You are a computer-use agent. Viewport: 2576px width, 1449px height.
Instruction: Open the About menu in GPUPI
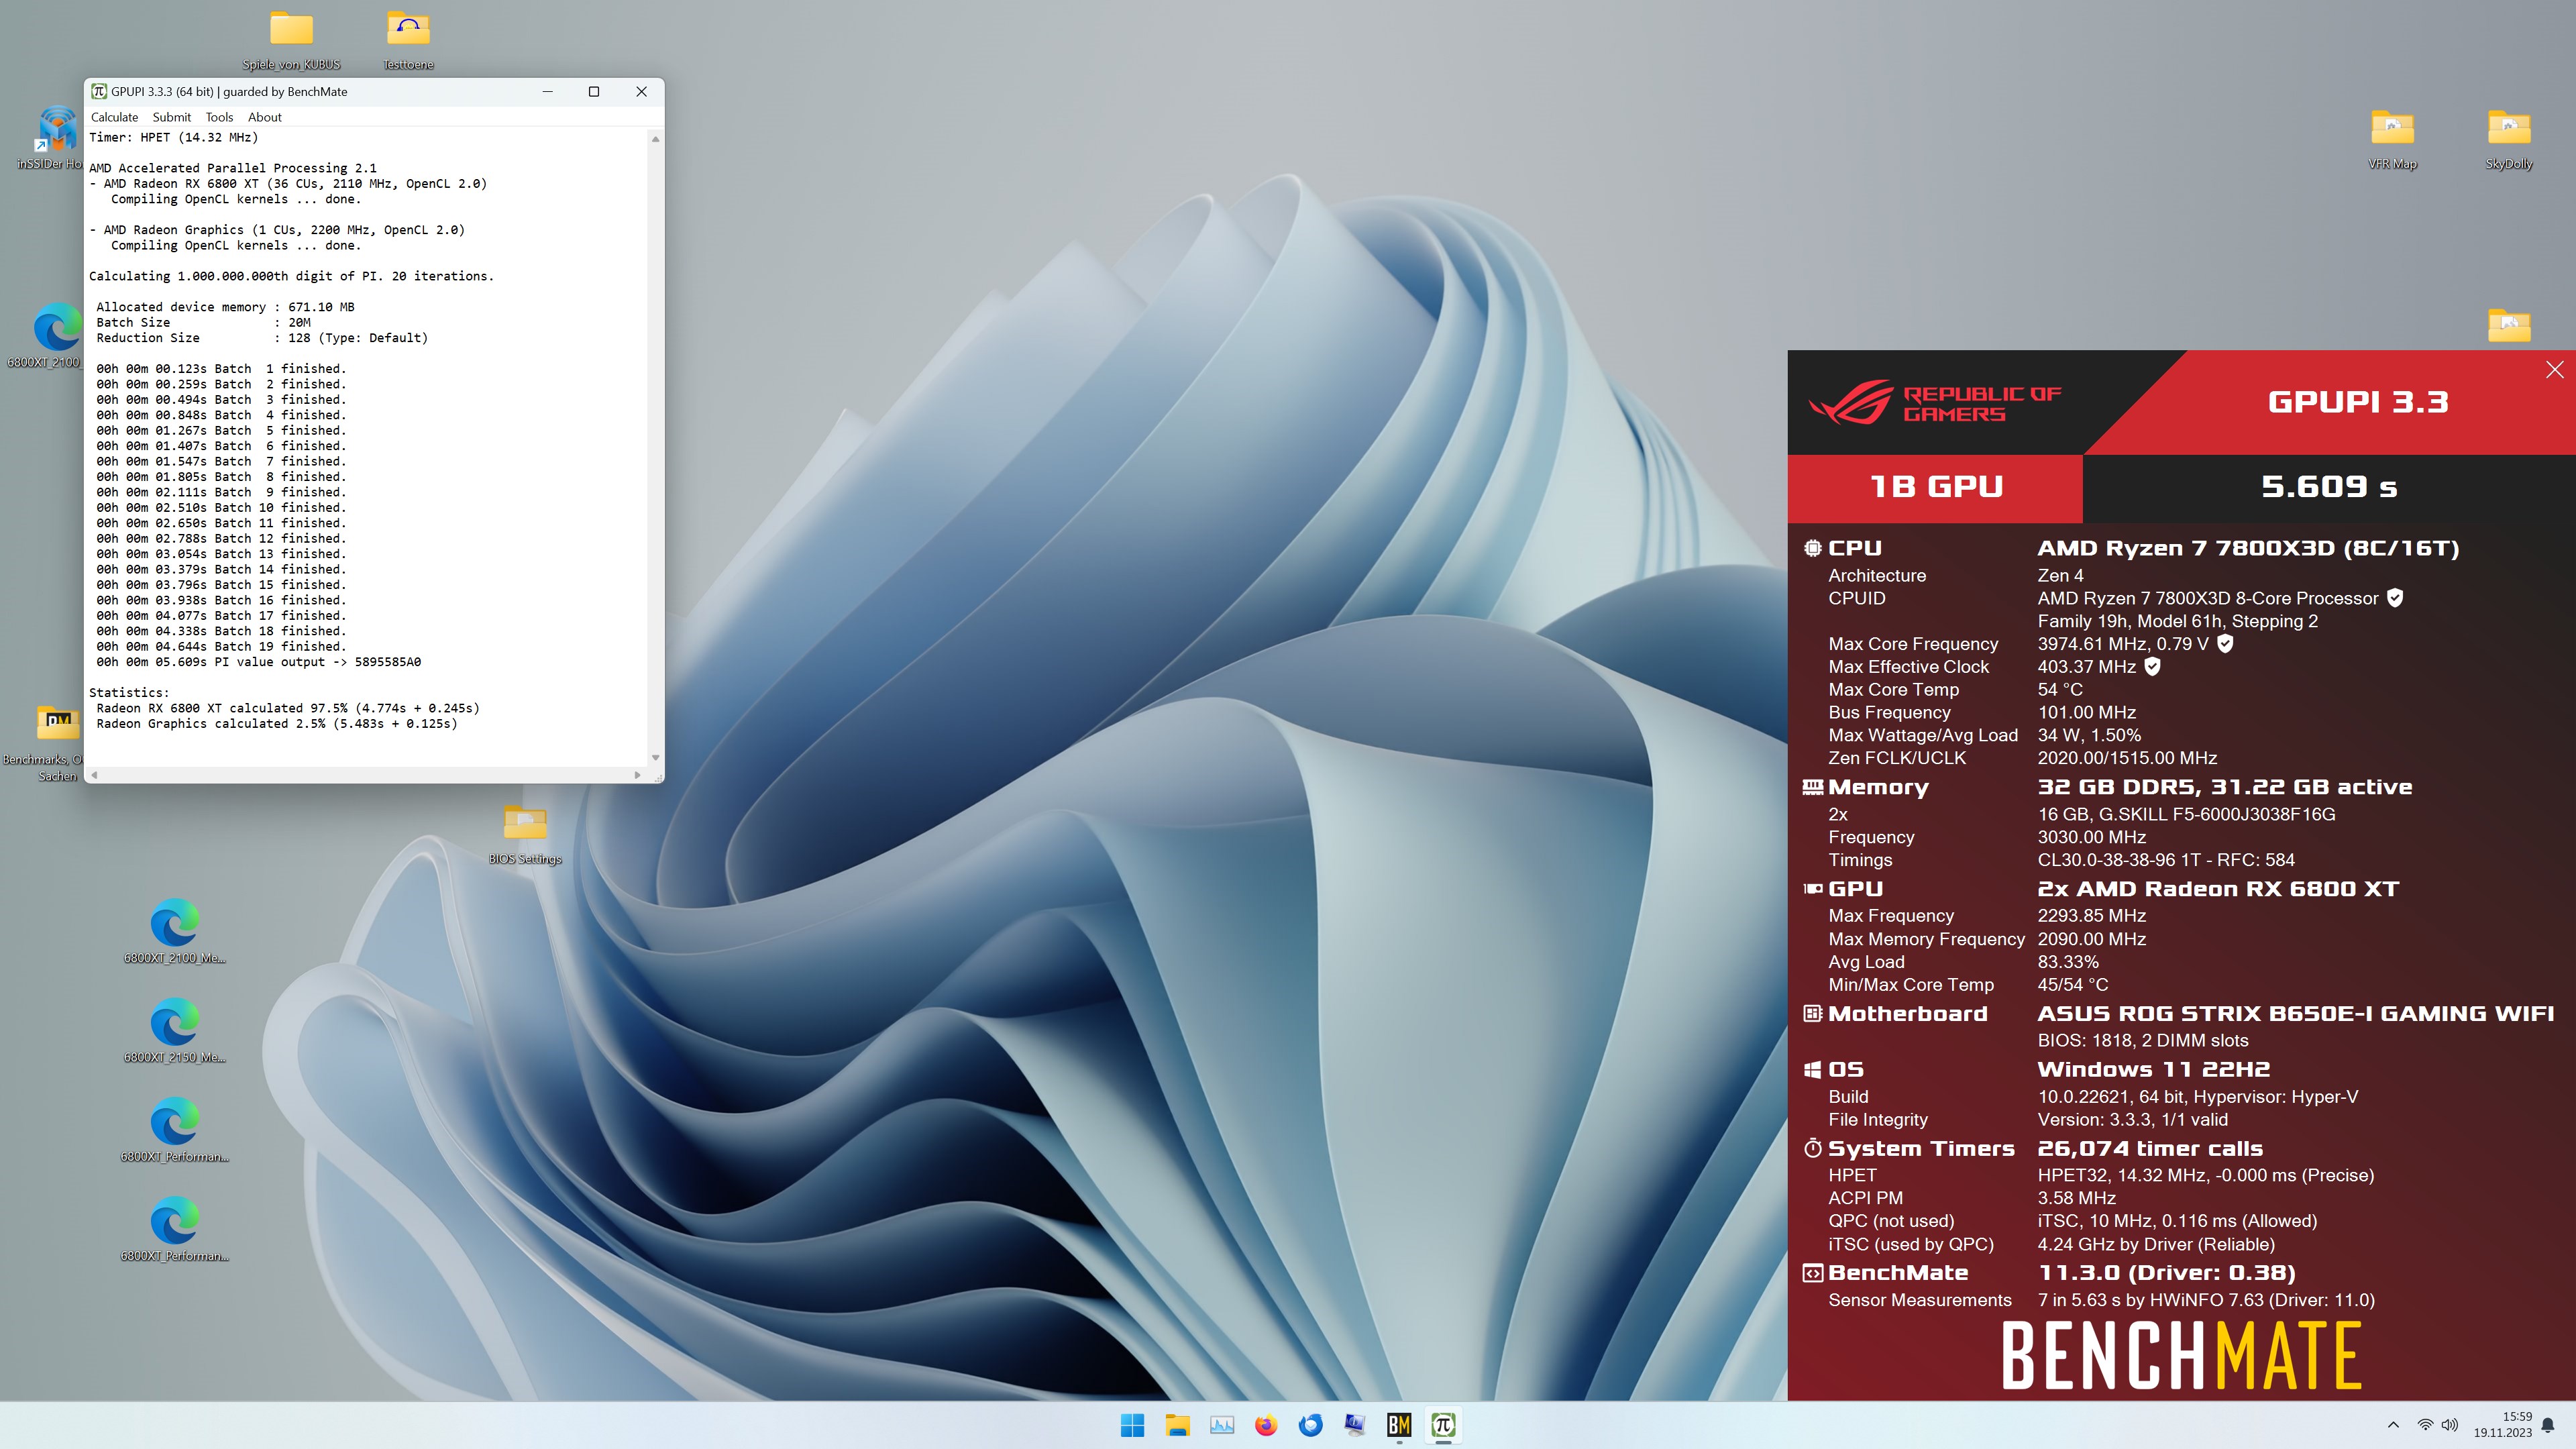[x=264, y=117]
